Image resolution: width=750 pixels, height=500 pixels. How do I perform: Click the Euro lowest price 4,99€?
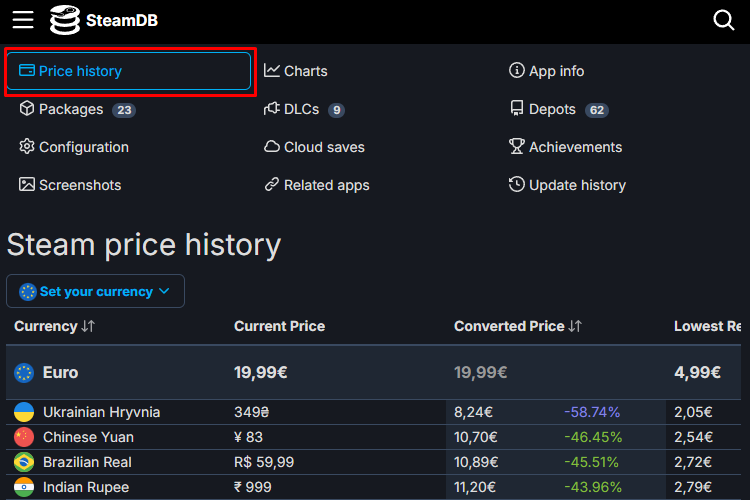[697, 372]
